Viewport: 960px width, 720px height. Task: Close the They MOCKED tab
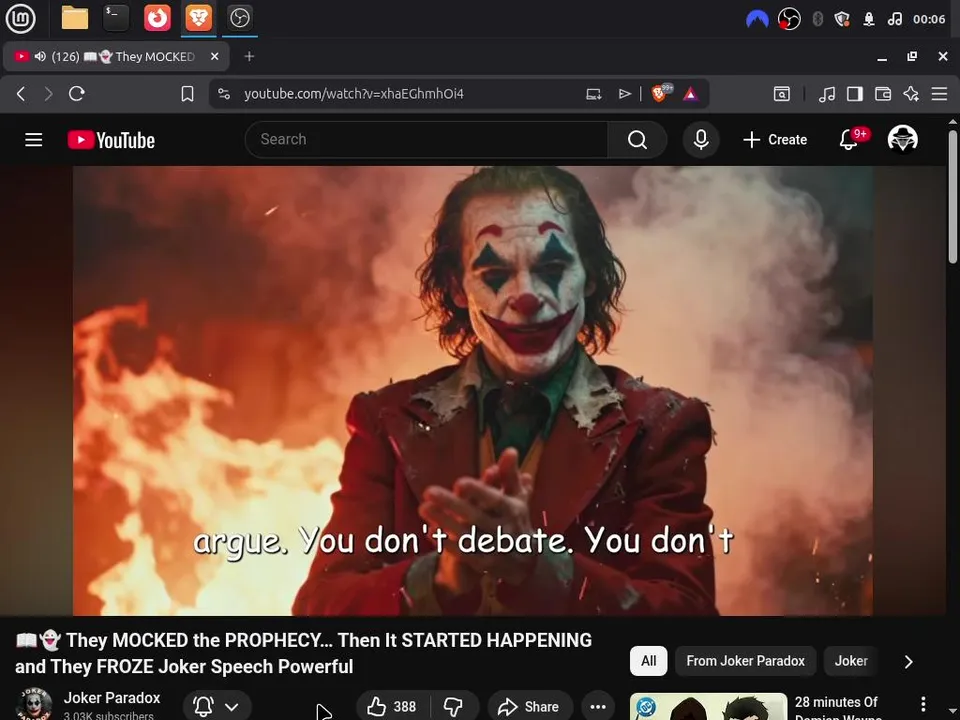tap(214, 56)
